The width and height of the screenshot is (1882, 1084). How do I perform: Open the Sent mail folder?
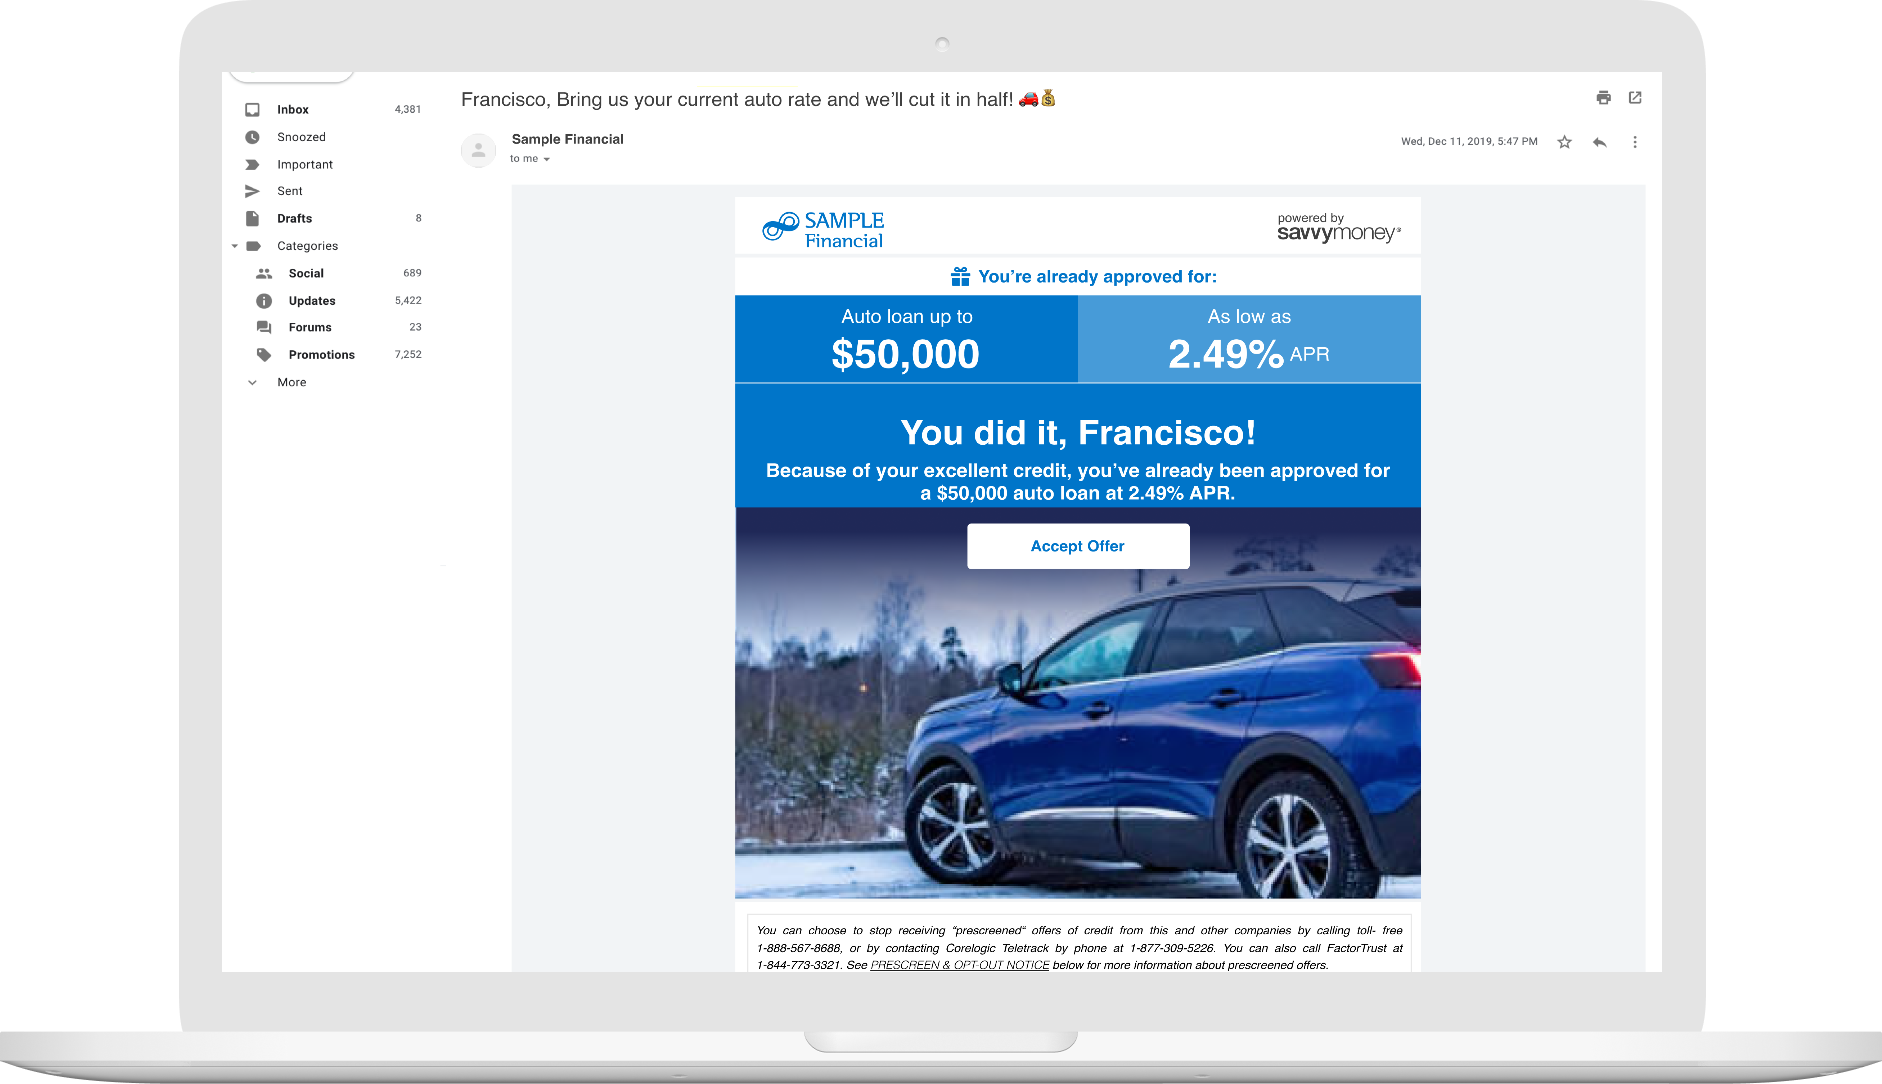tap(289, 191)
